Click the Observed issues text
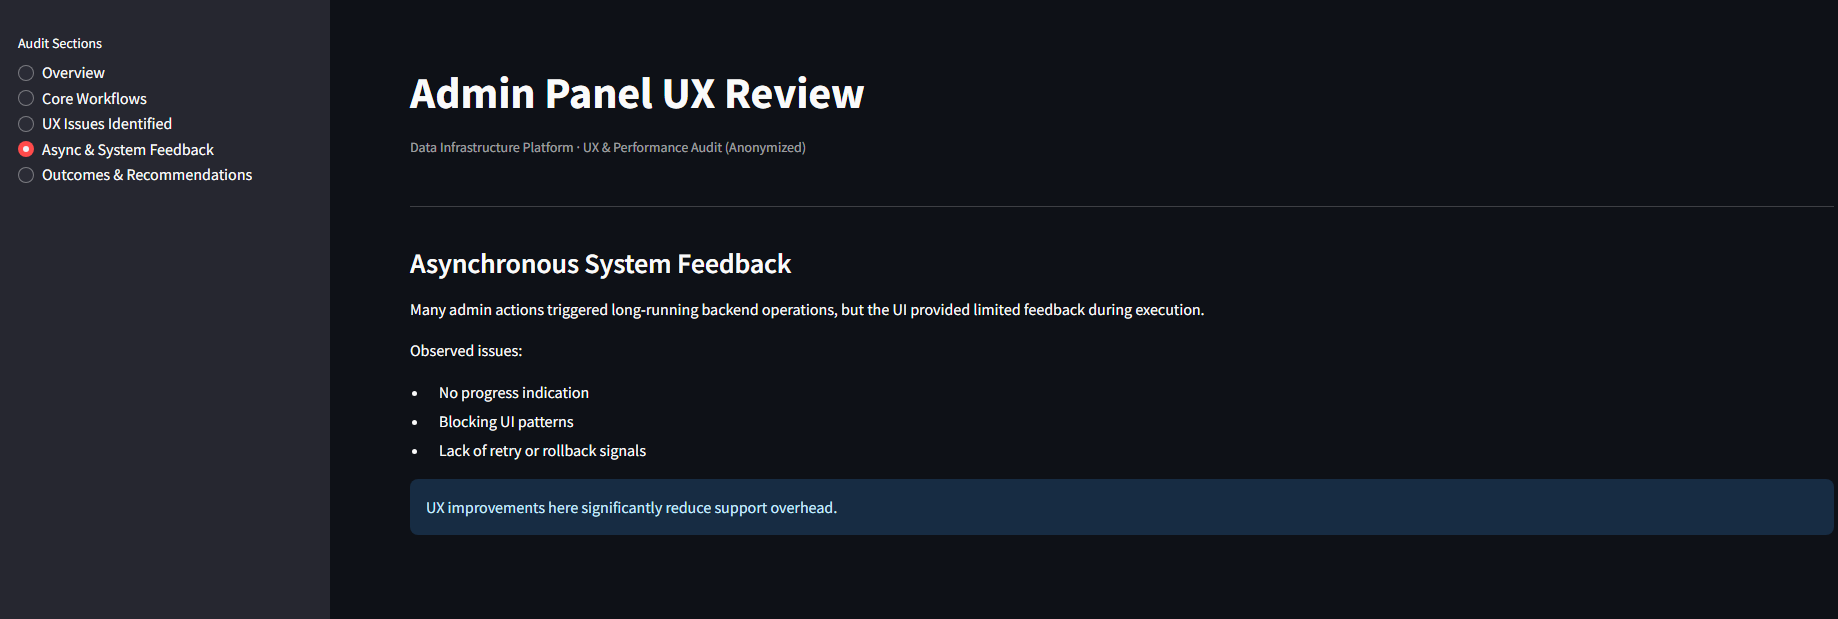Screen dimensions: 1838x619 point(466,351)
